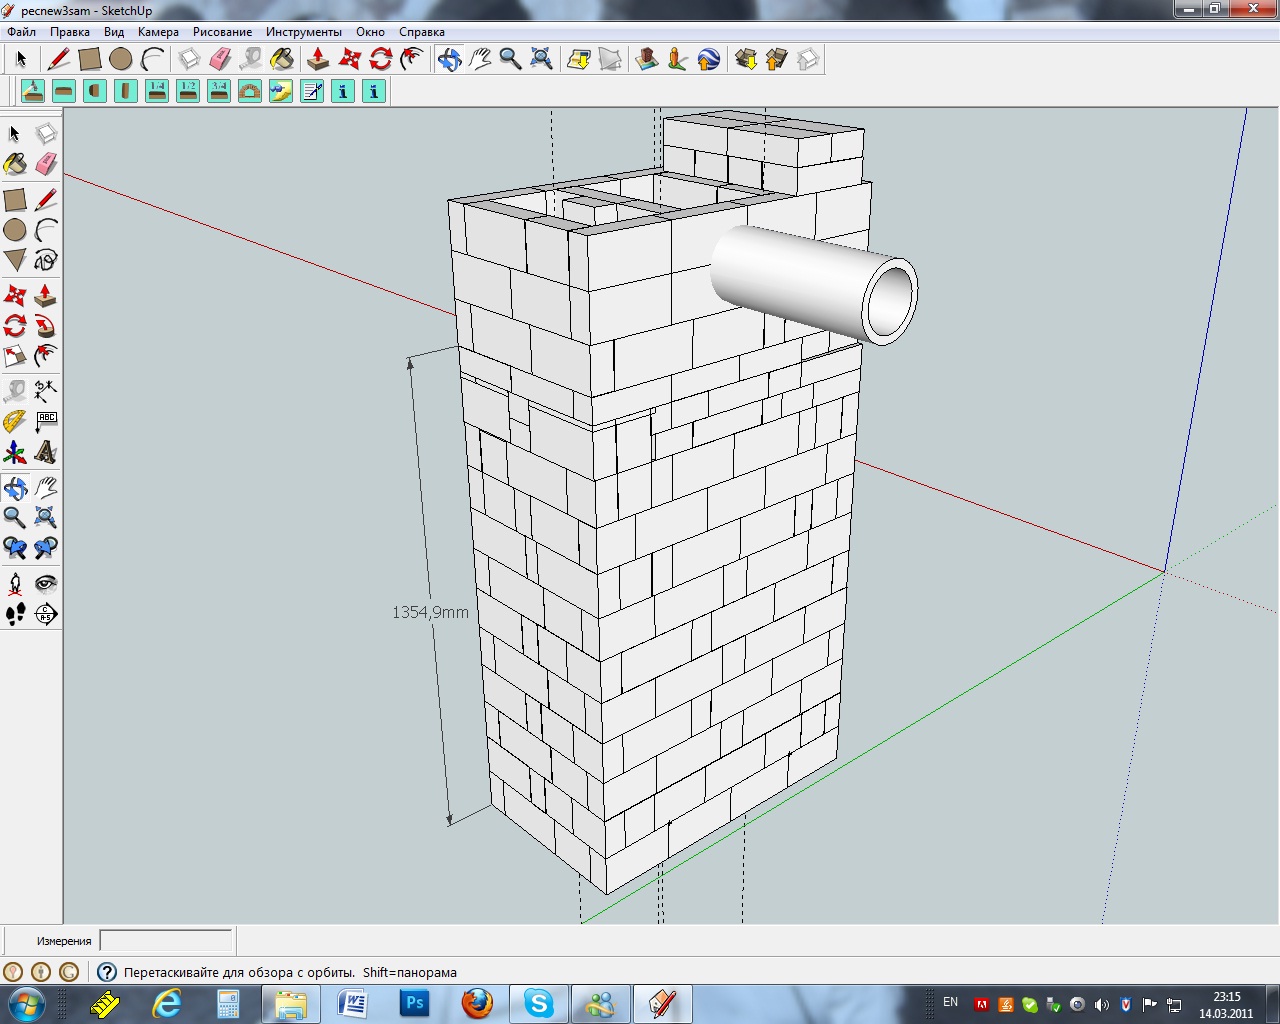The width and height of the screenshot is (1280, 1024).
Task: Open the Камера menu
Action: tap(158, 32)
